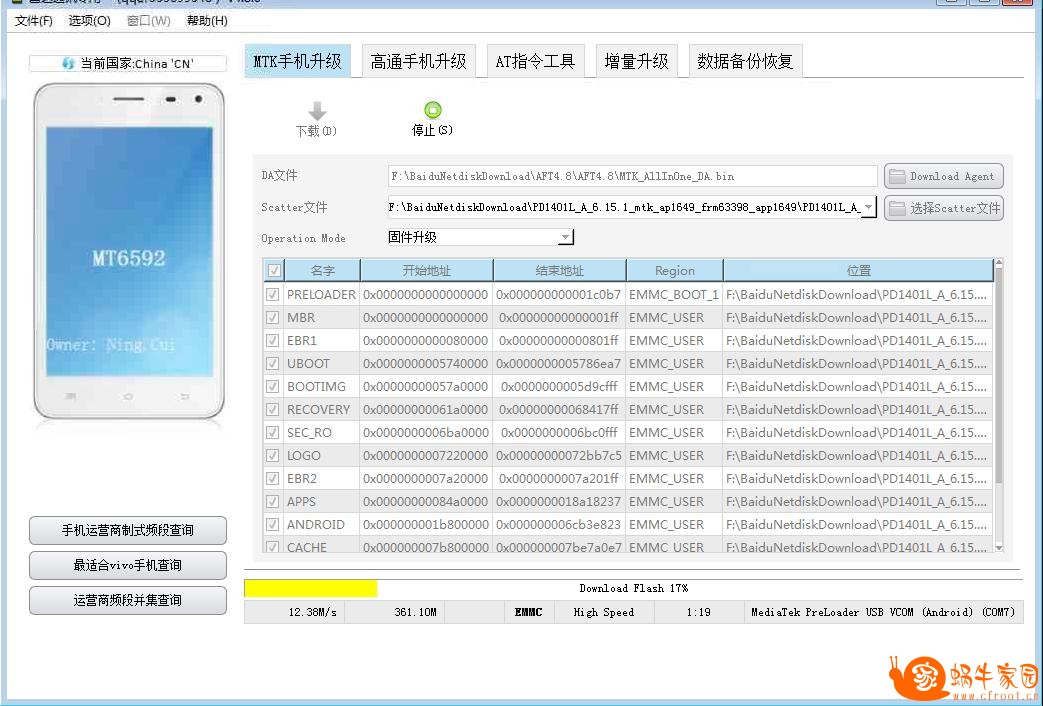This screenshot has width=1043, height=706.
Task: Open the 选项(O) menu
Action: pos(90,21)
